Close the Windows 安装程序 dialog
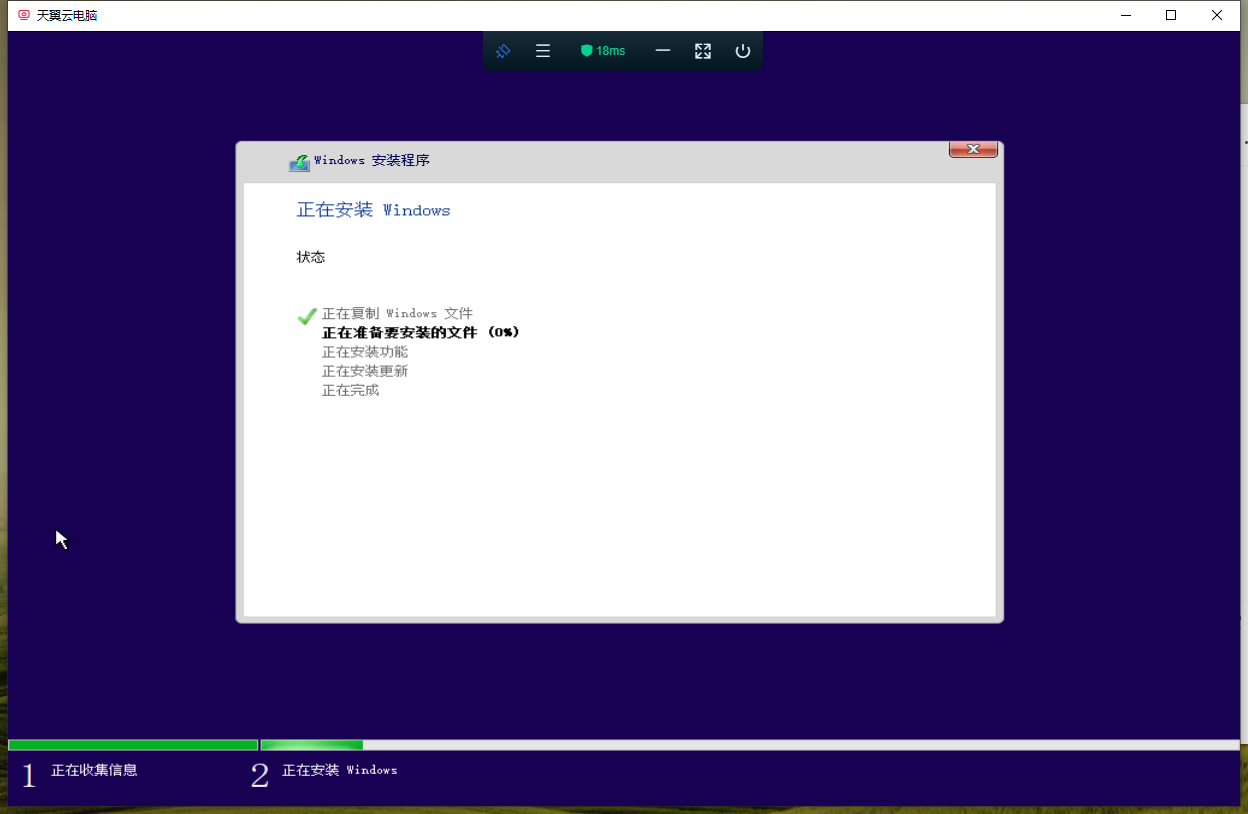The height and width of the screenshot is (814, 1248). pos(973,150)
